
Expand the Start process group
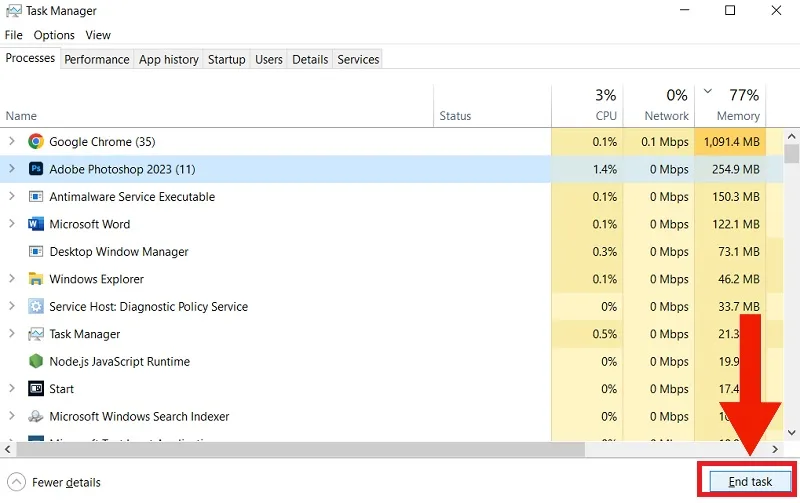[x=12, y=389]
